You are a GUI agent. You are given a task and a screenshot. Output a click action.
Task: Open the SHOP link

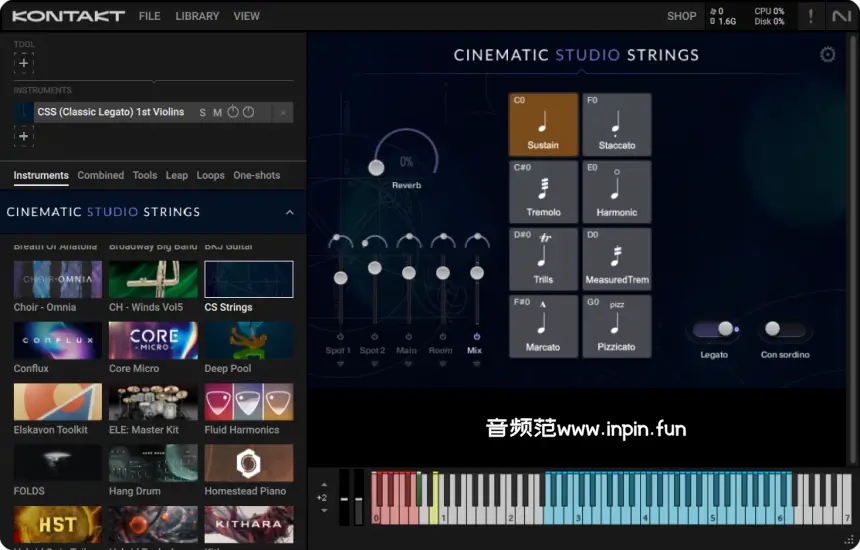pos(681,16)
